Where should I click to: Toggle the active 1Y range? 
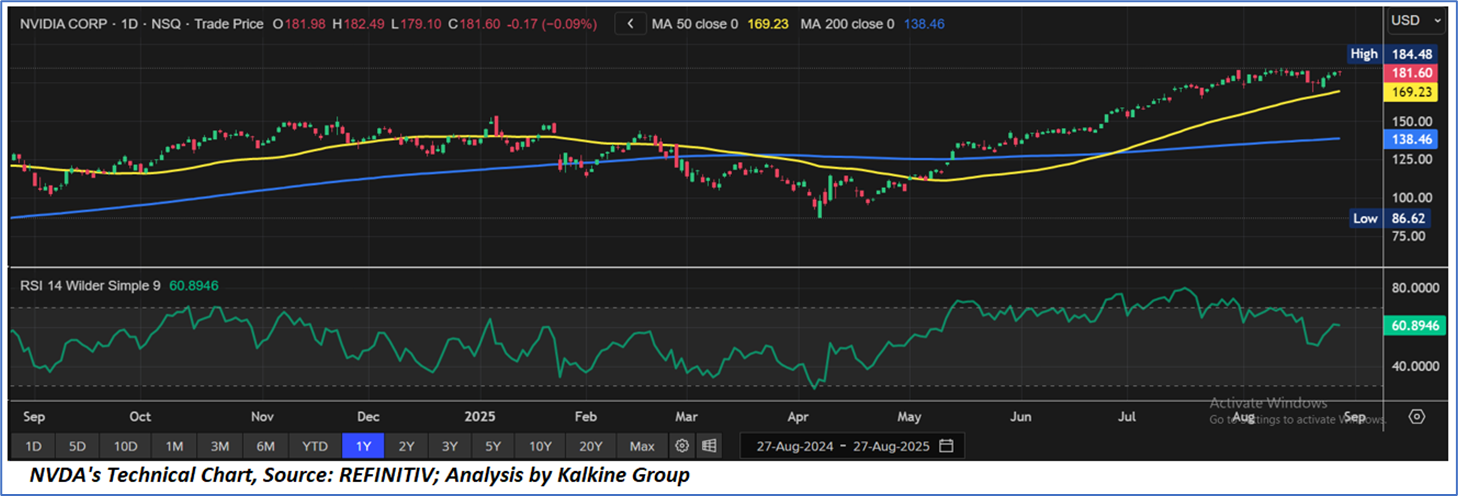coord(361,445)
